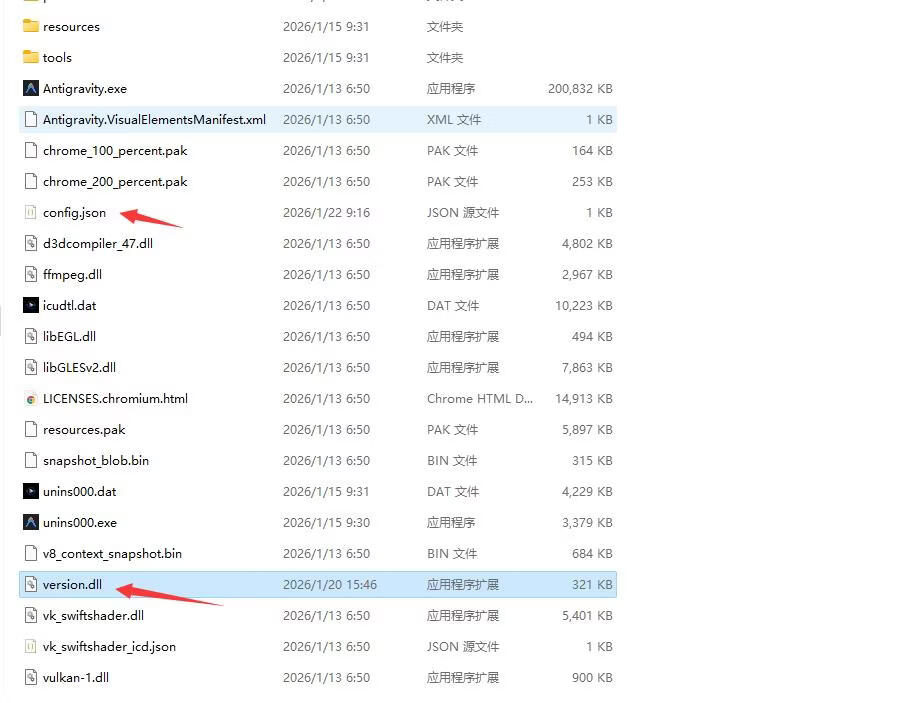Screen dimensions: 911x703
Task: Select the v8_context_snapshot.bin file entry
Action: [112, 554]
